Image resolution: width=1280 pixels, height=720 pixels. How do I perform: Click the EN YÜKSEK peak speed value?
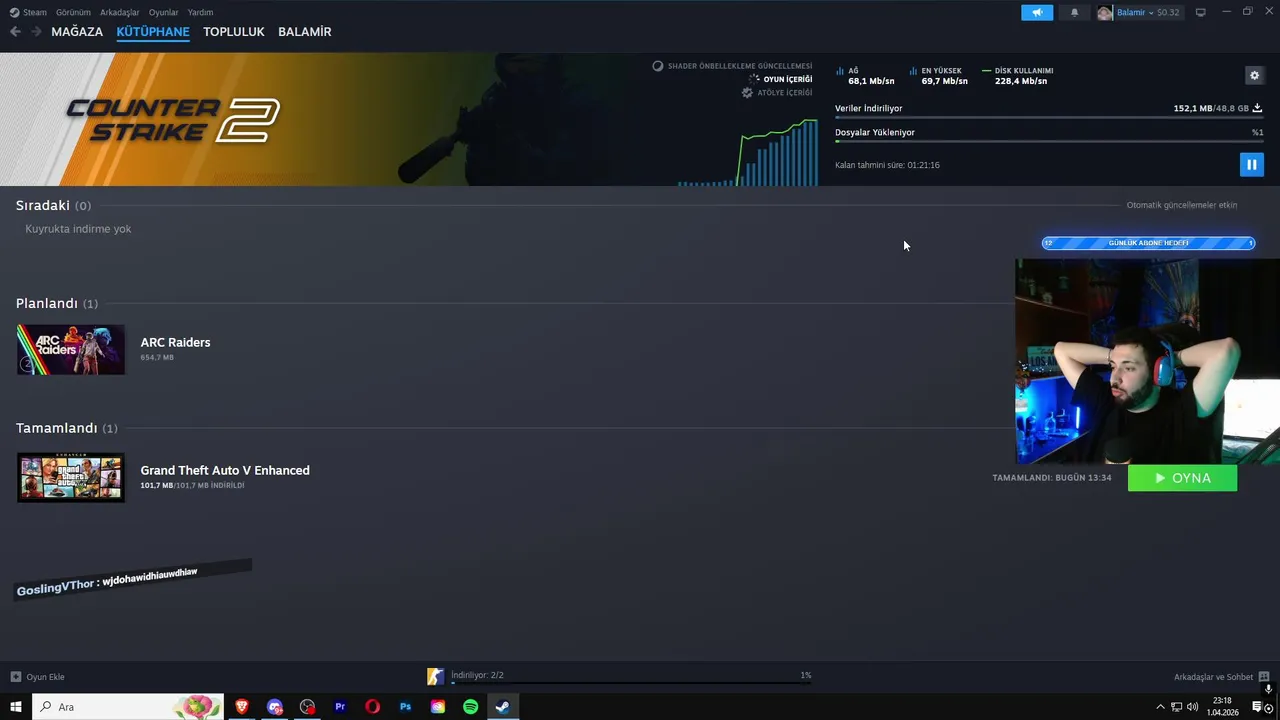(944, 81)
